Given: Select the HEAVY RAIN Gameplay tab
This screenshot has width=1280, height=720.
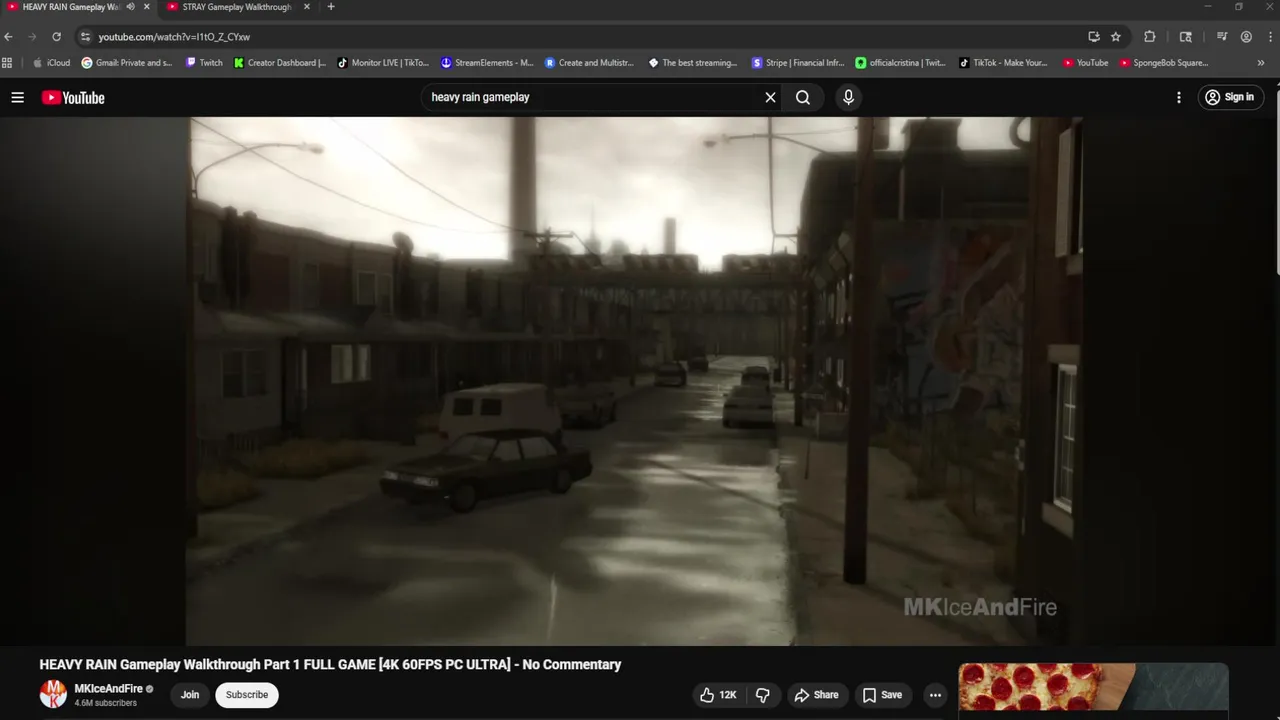Looking at the screenshot, I should pos(70,7).
